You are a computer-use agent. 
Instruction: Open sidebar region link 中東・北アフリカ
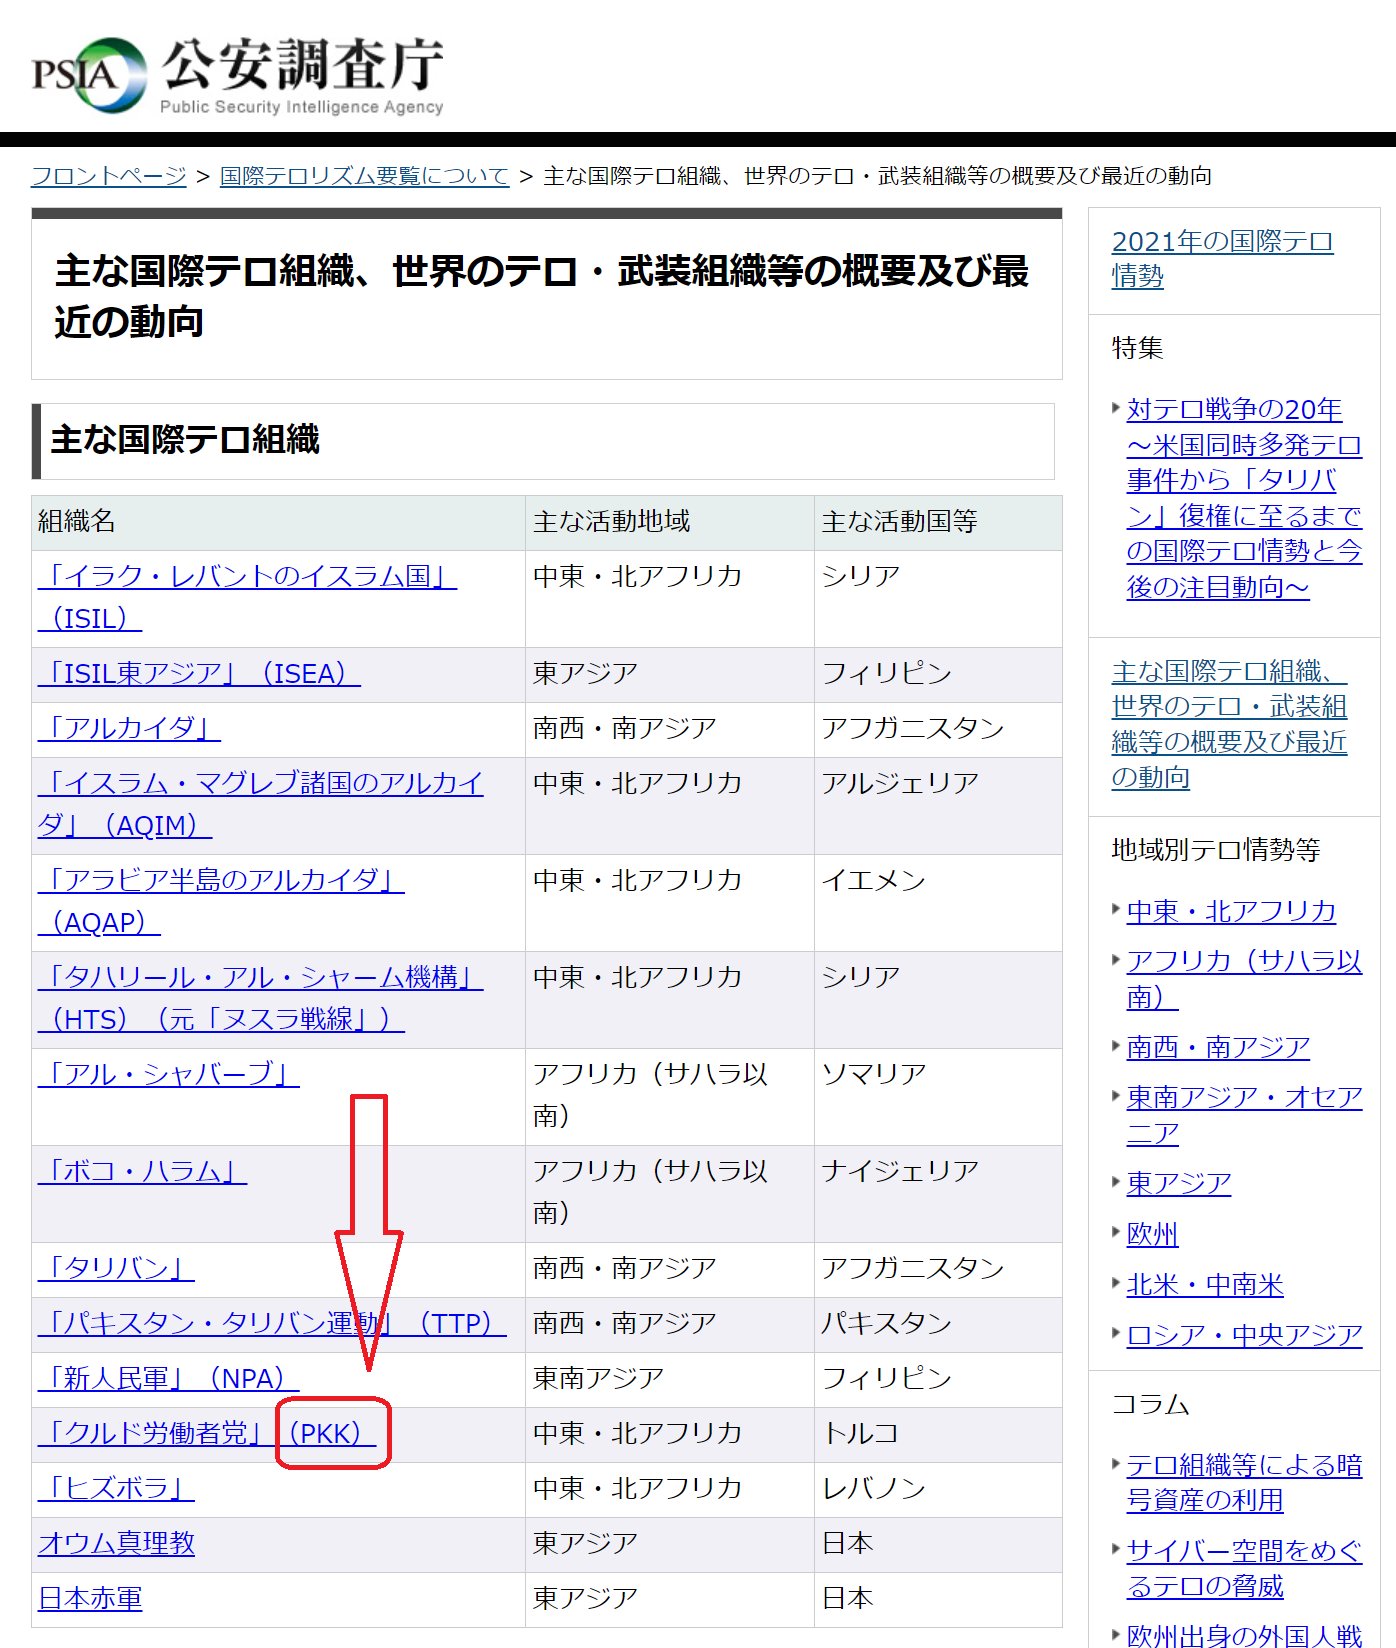tap(1231, 911)
